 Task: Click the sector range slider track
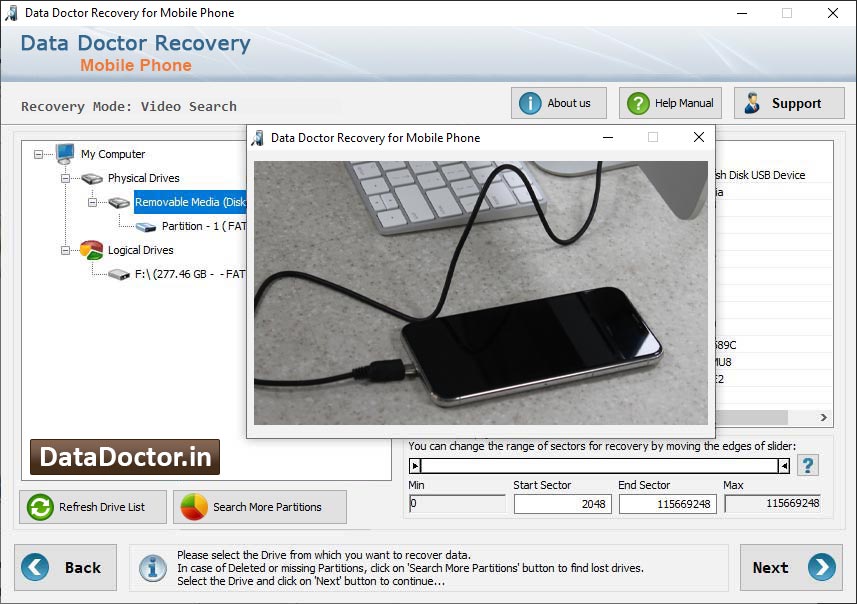pyautogui.click(x=600, y=464)
